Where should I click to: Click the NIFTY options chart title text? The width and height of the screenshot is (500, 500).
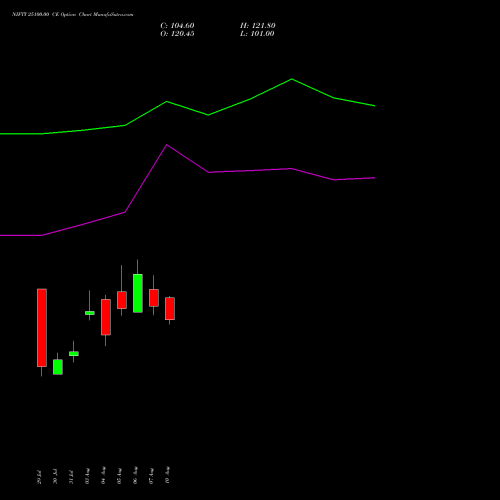point(73,15)
